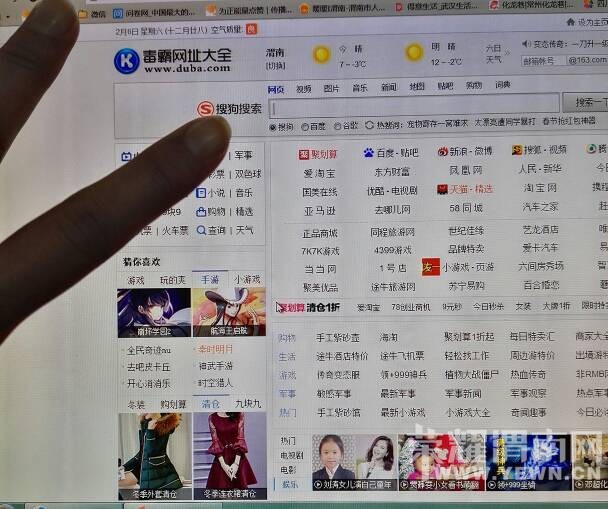Viewport: 608px width, 509px height.
Task: Open the 汽车之家 link
Action: coord(540,207)
